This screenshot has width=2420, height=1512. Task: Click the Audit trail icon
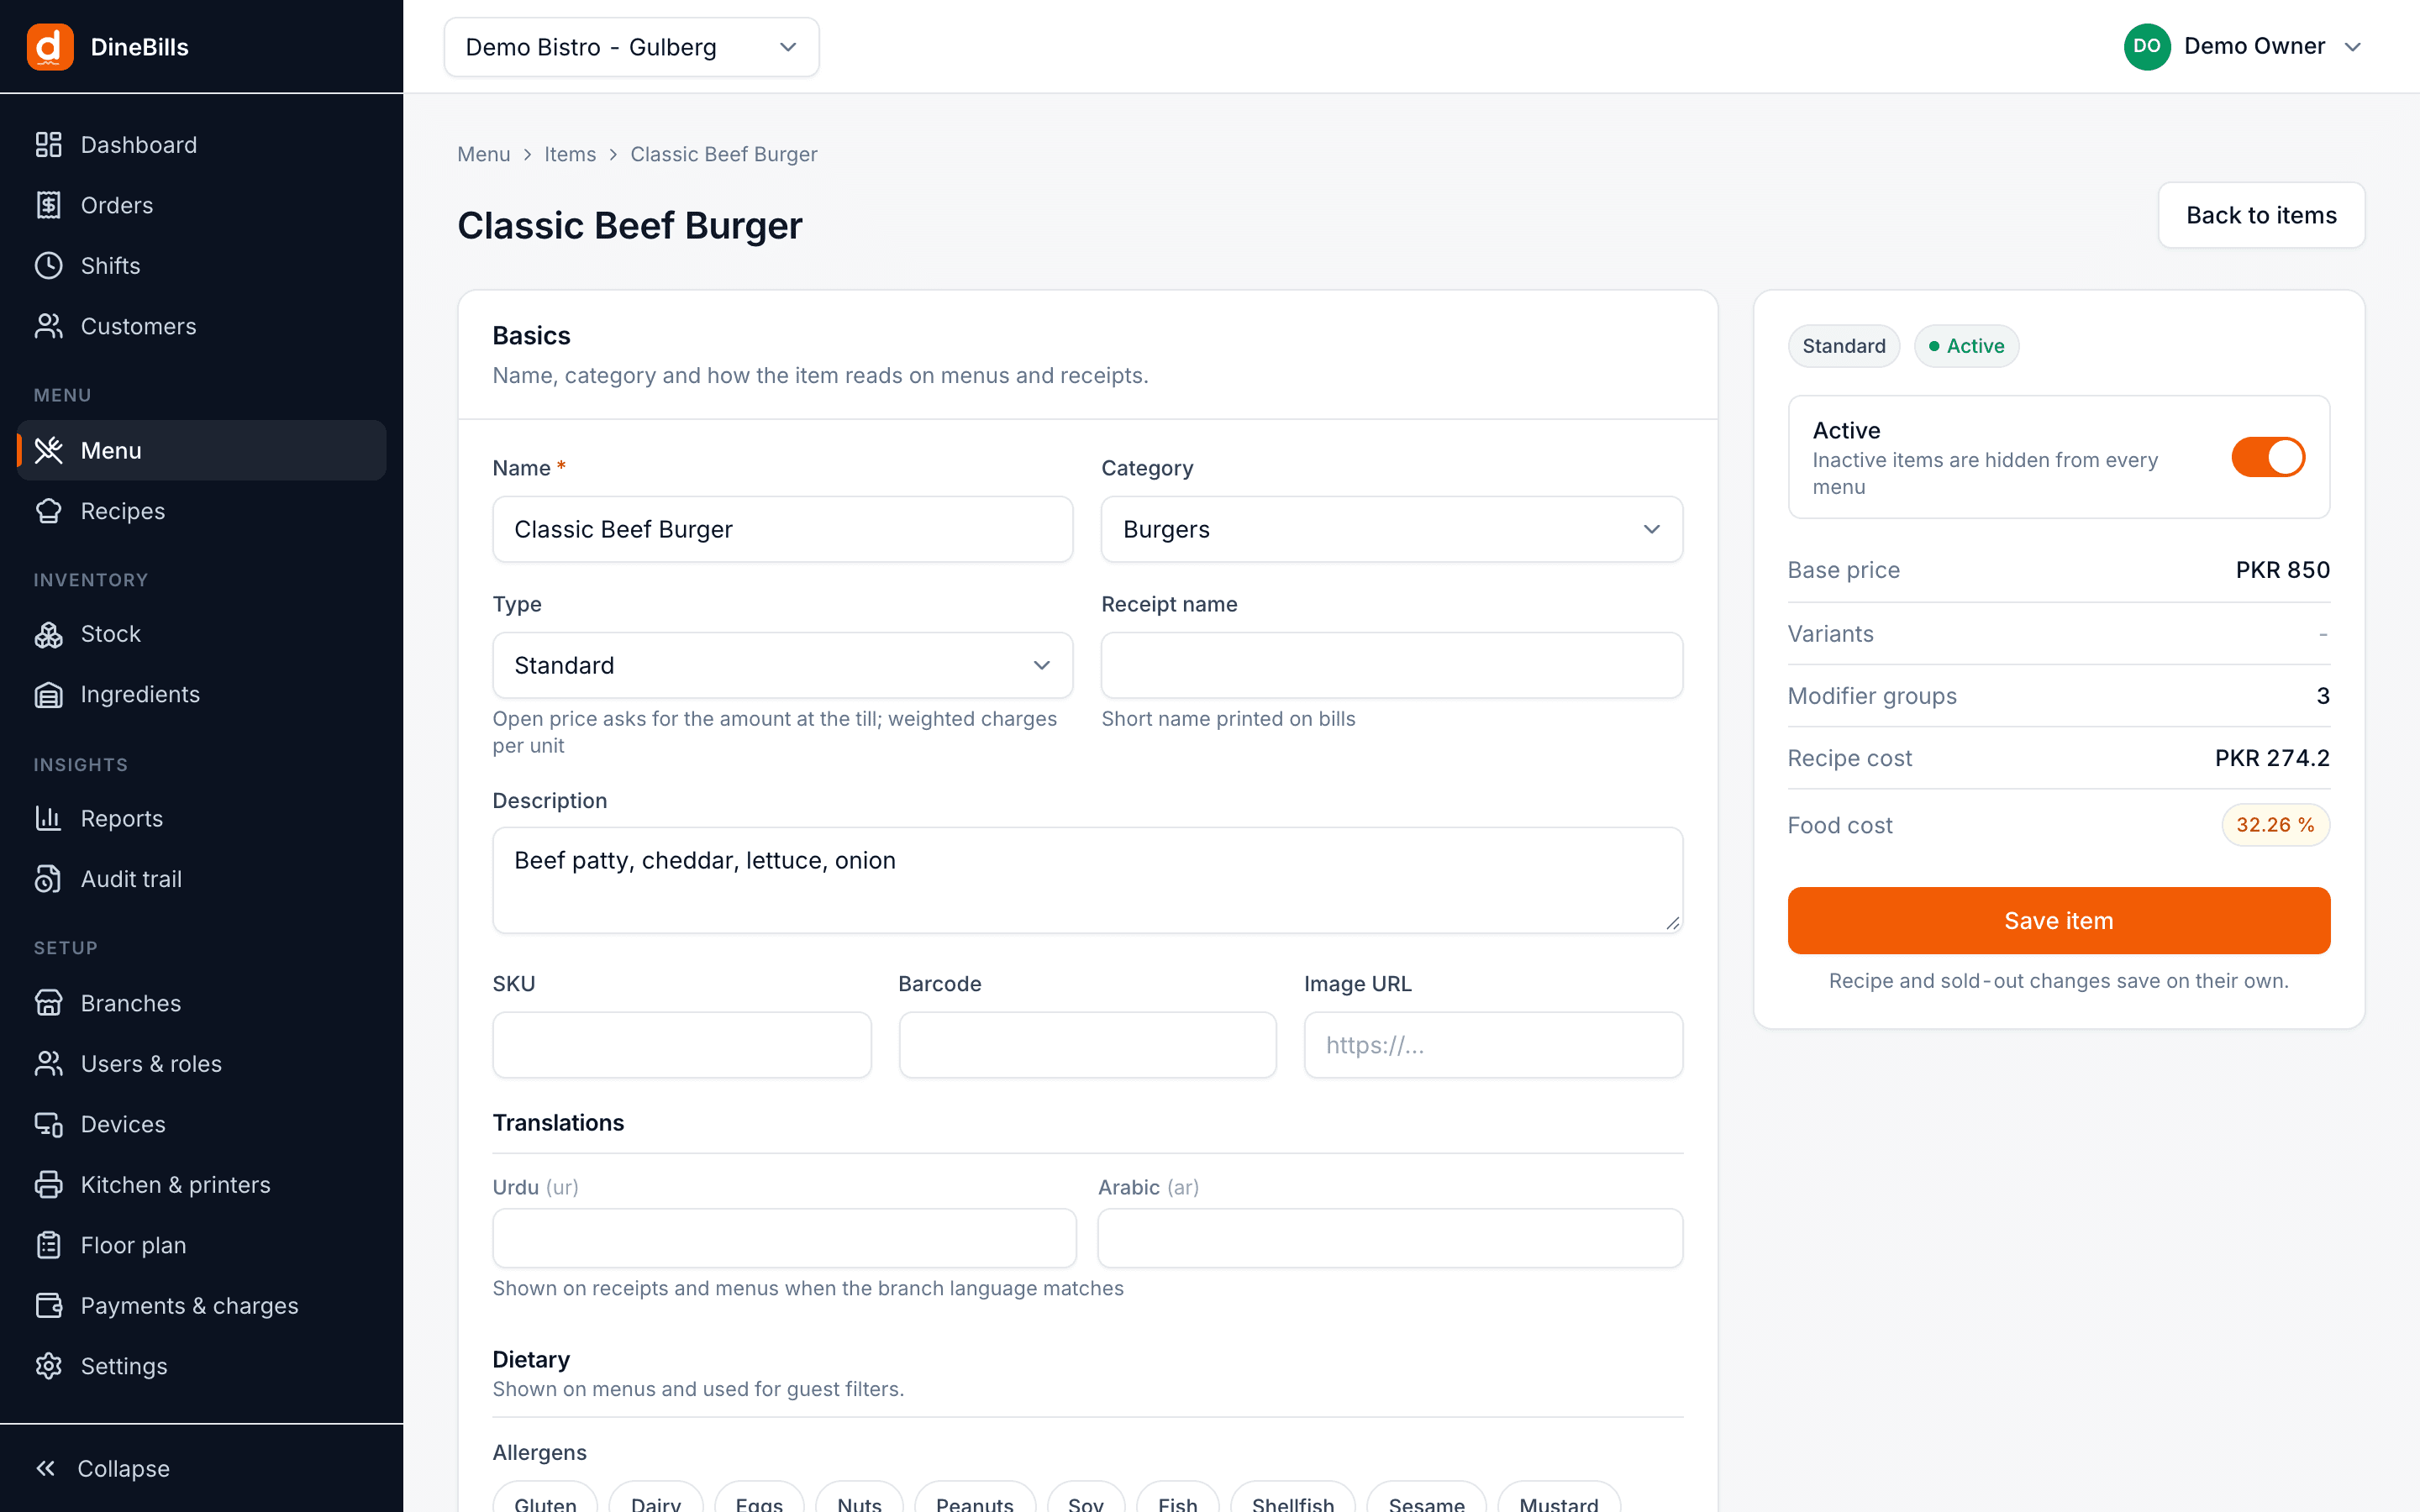click(x=48, y=879)
